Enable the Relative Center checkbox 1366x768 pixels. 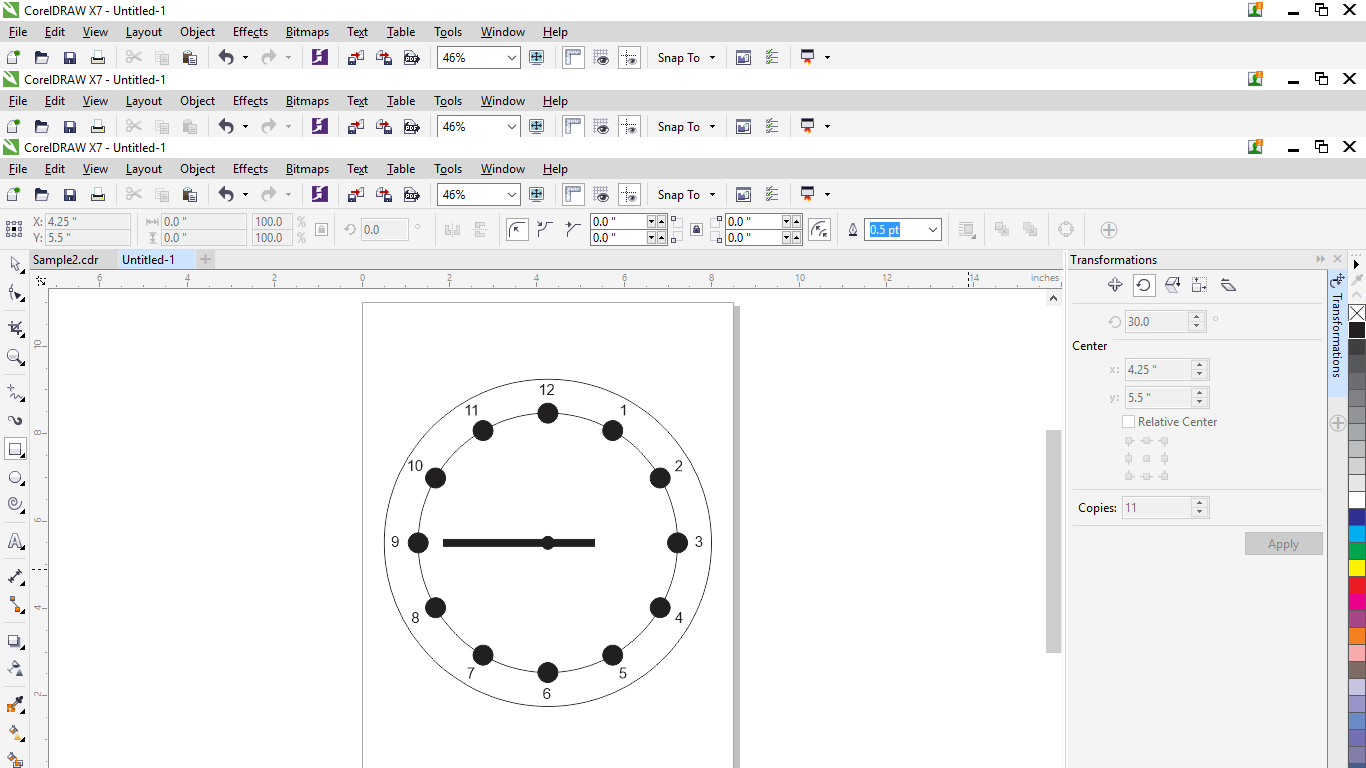point(1129,422)
